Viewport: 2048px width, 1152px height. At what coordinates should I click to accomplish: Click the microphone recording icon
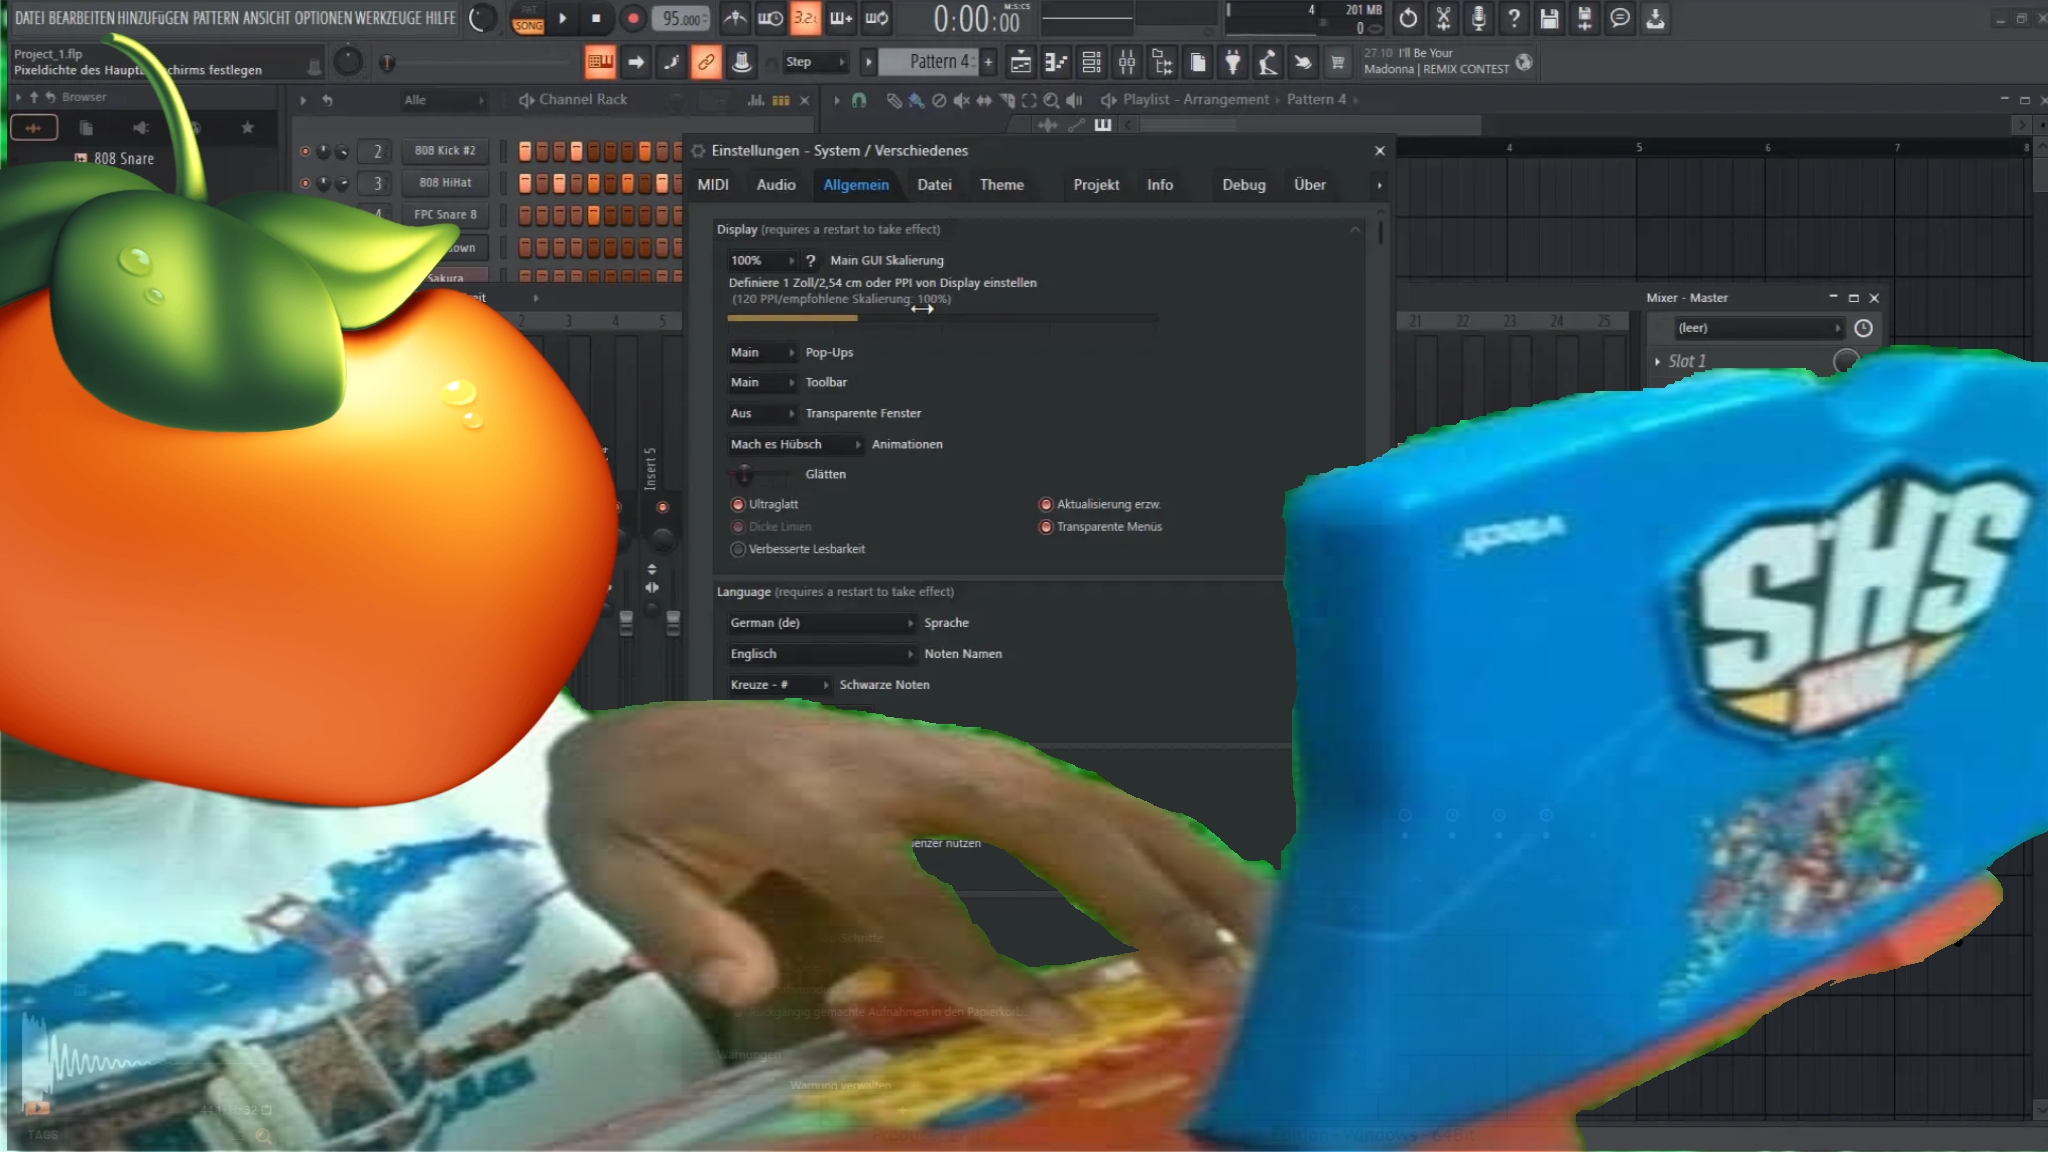tap(1478, 18)
